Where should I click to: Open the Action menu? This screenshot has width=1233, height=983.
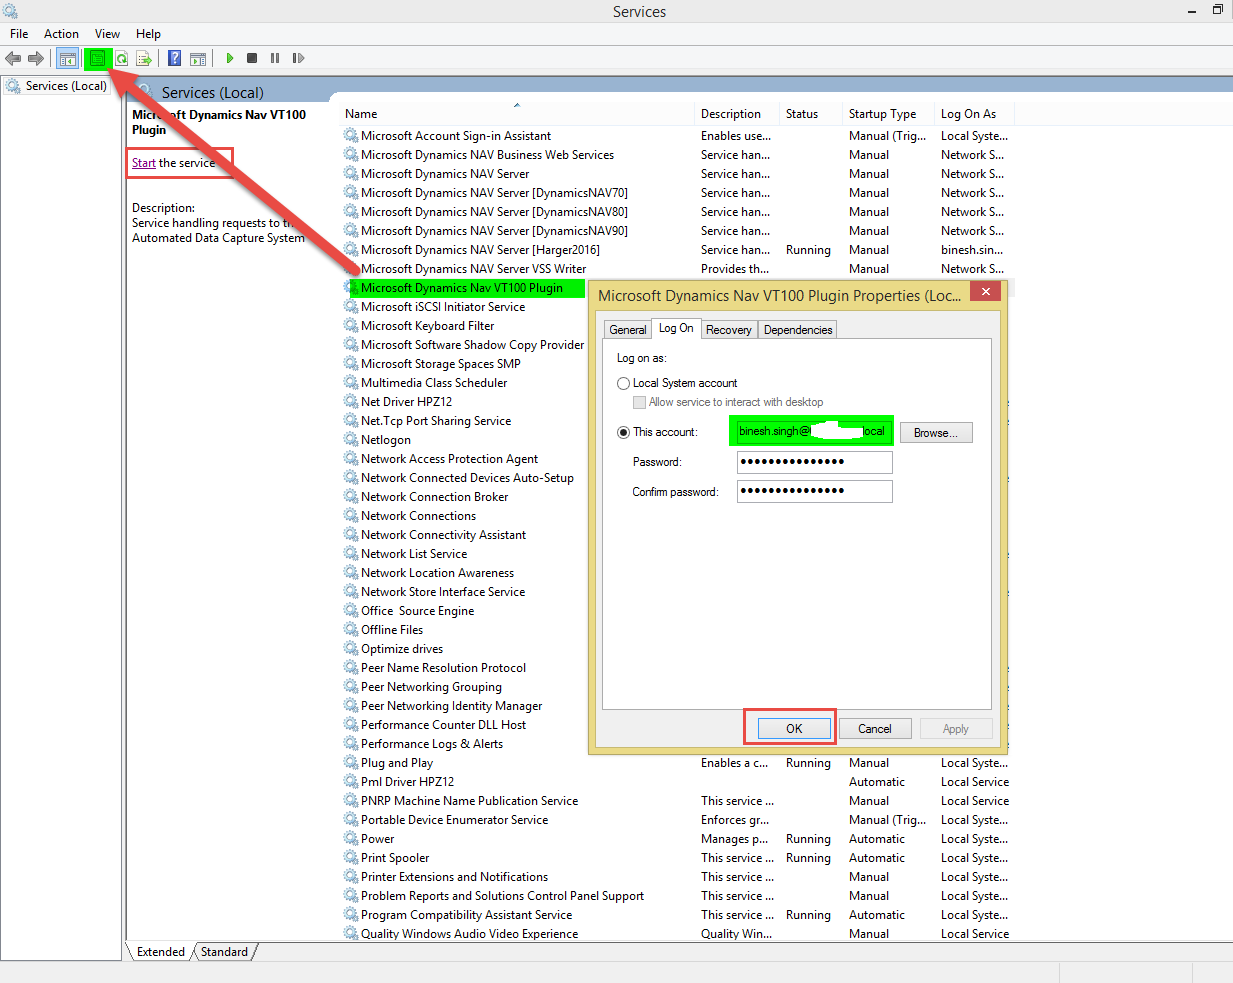tap(61, 33)
